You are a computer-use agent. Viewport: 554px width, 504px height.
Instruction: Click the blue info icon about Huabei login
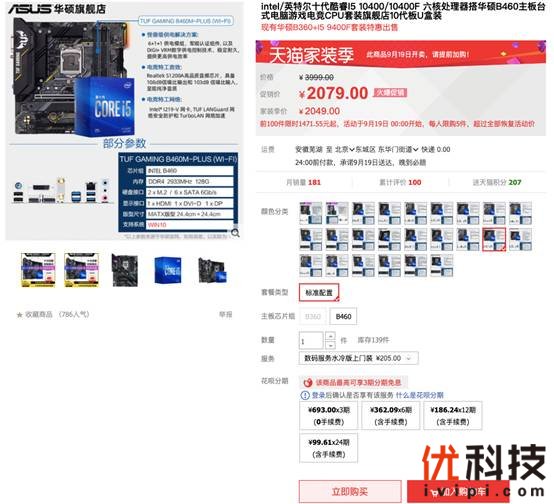click(x=305, y=395)
